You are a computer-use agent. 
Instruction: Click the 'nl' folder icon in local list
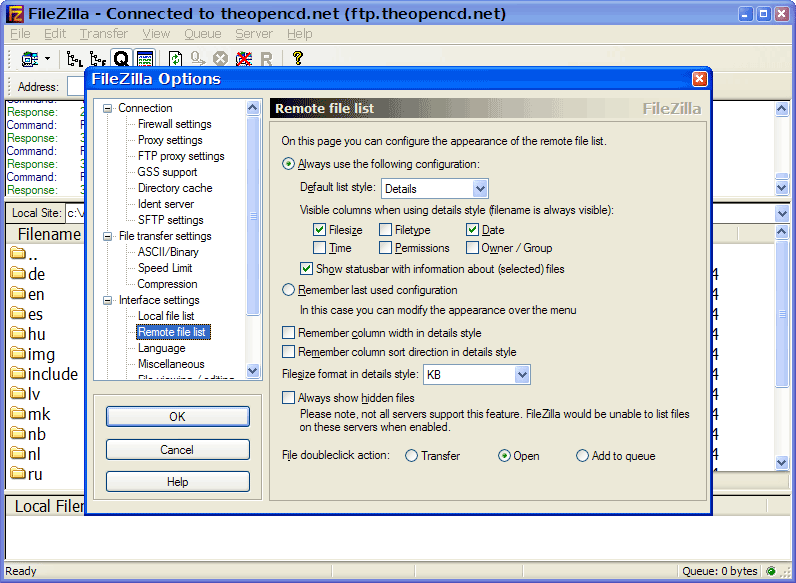coord(18,453)
